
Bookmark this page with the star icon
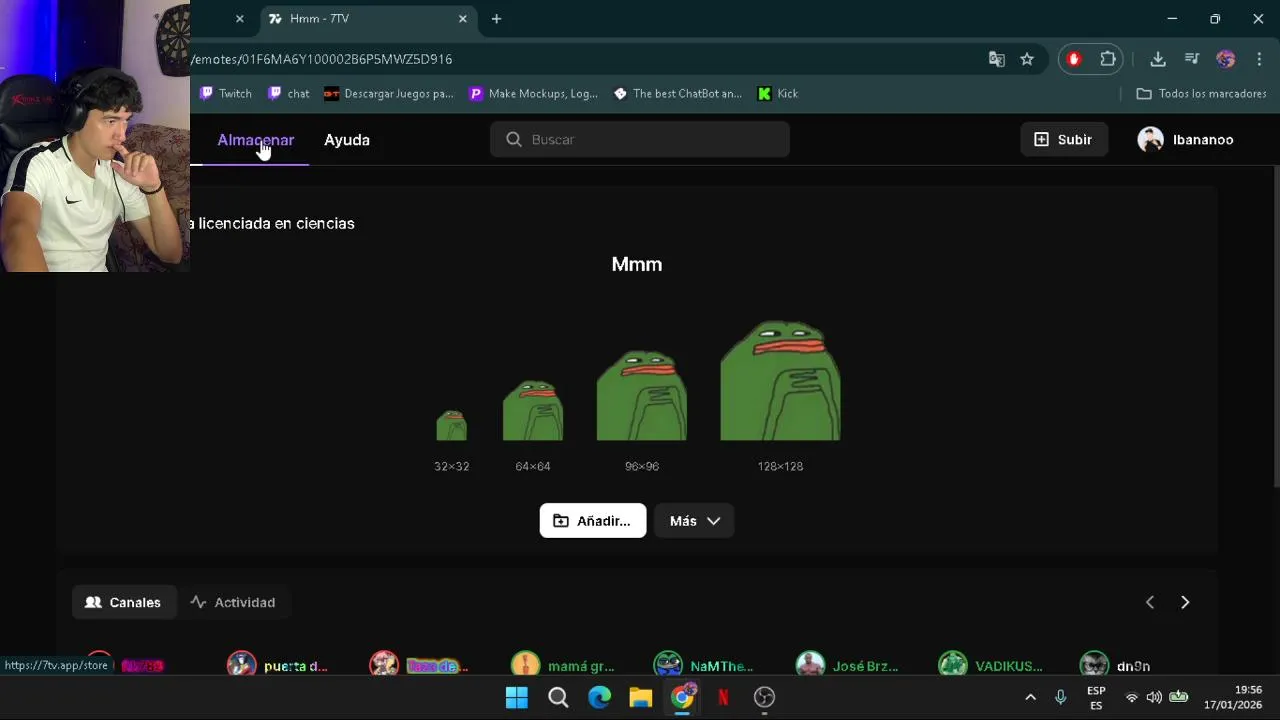pyautogui.click(x=1027, y=59)
